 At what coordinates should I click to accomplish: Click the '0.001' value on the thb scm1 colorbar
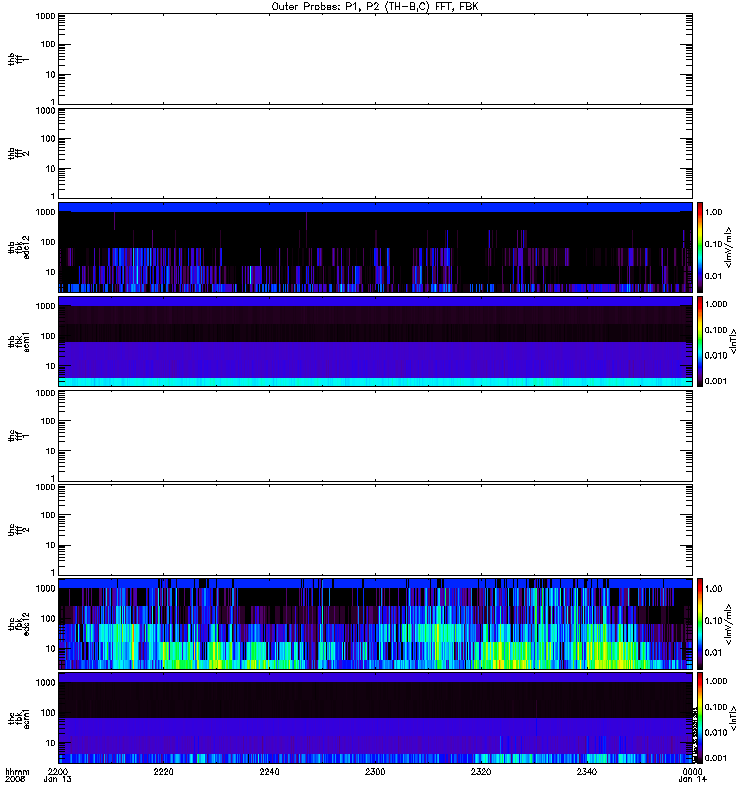716,381
